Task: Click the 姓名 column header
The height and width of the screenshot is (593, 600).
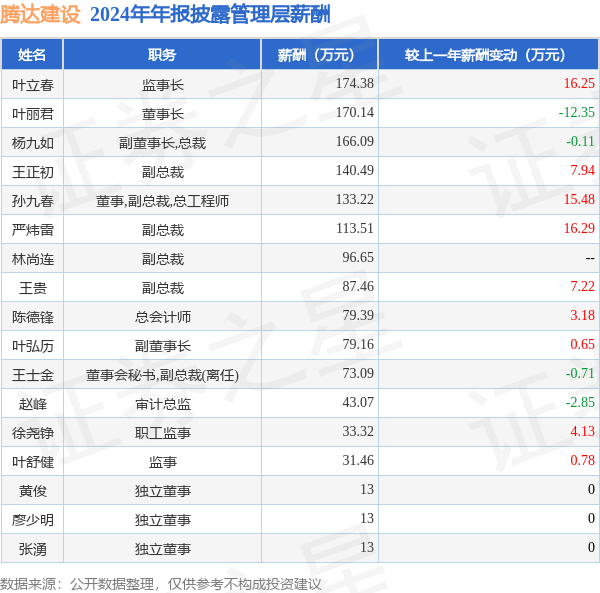Action: click(x=32, y=55)
